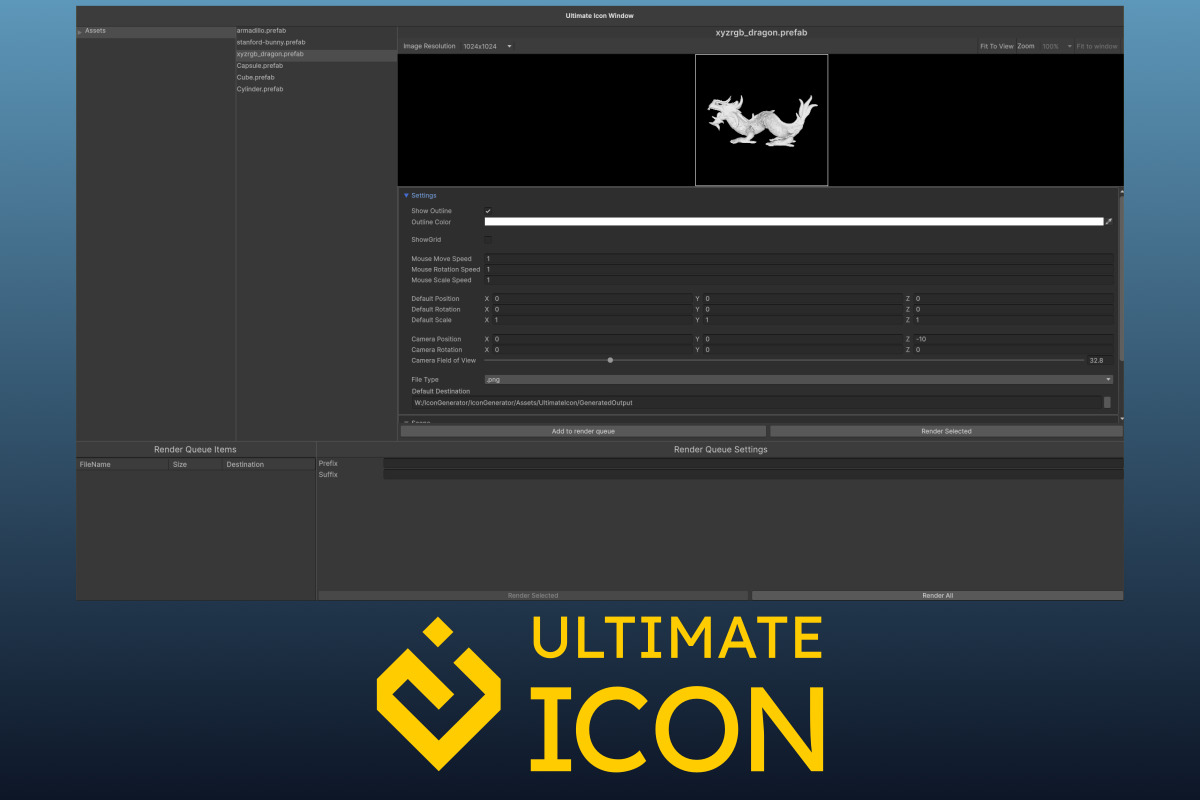Select armadillo.prefab in the file list

(316, 31)
